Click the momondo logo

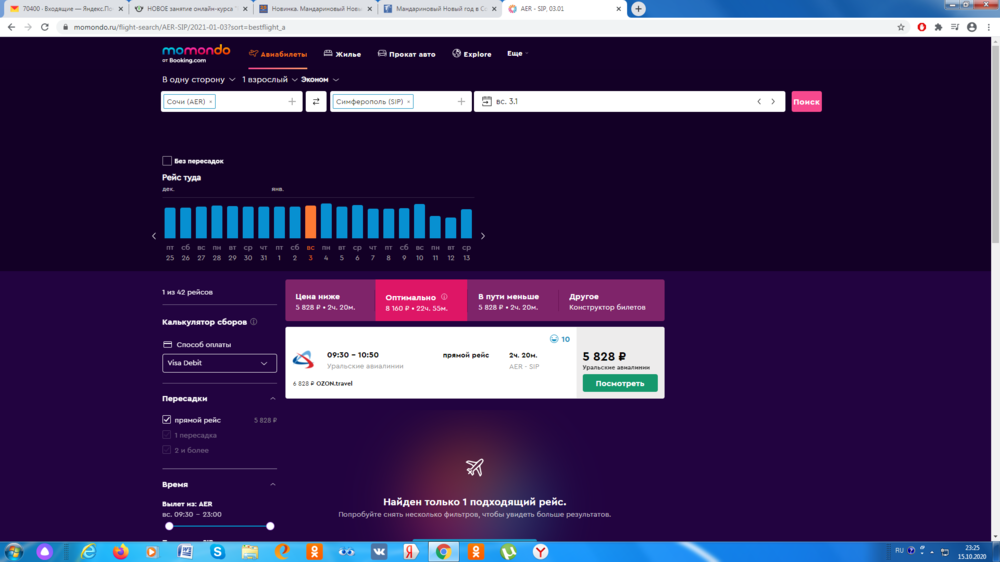(x=196, y=53)
